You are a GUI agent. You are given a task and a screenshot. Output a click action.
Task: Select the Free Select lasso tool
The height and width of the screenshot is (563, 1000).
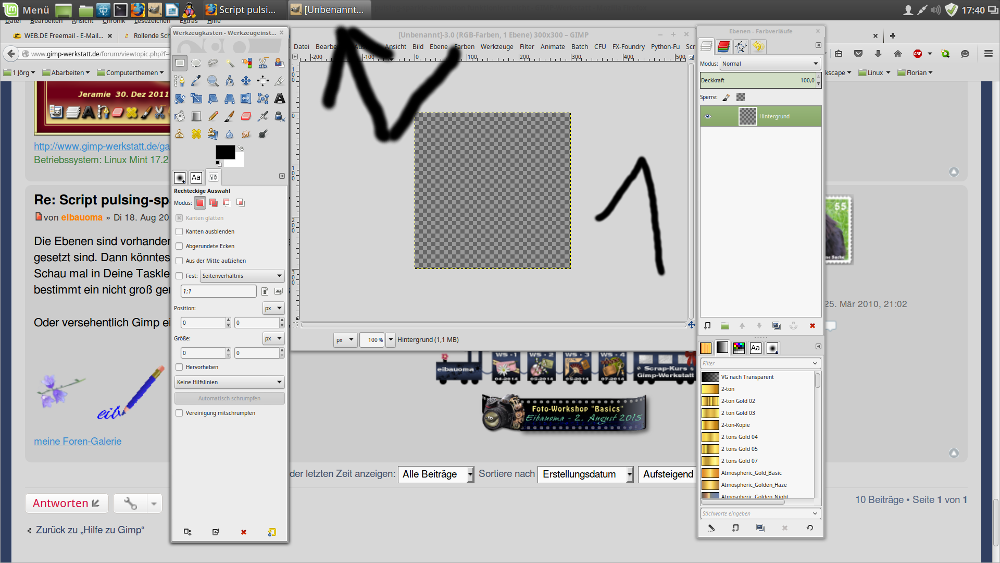213,62
